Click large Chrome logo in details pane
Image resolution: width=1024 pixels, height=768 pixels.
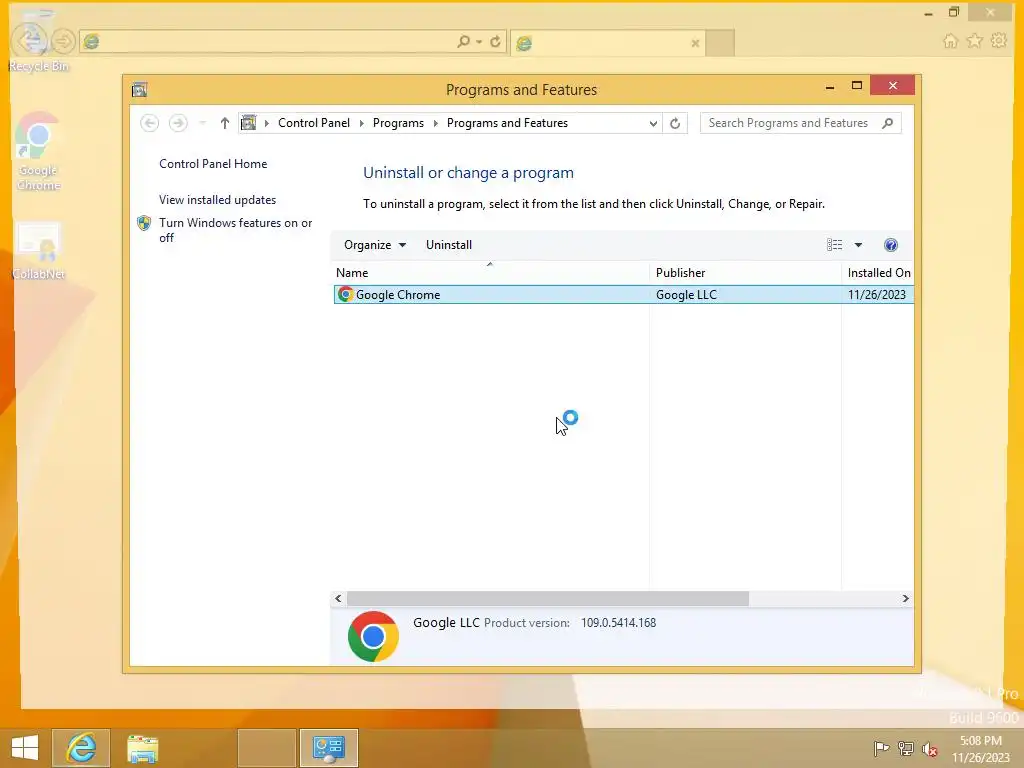(374, 636)
